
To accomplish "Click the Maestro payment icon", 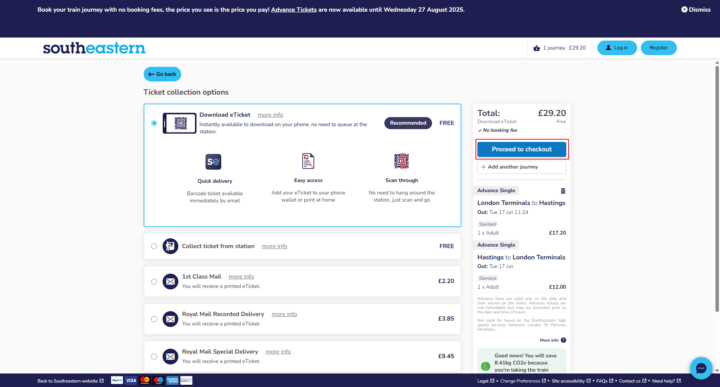I will pos(158,380).
